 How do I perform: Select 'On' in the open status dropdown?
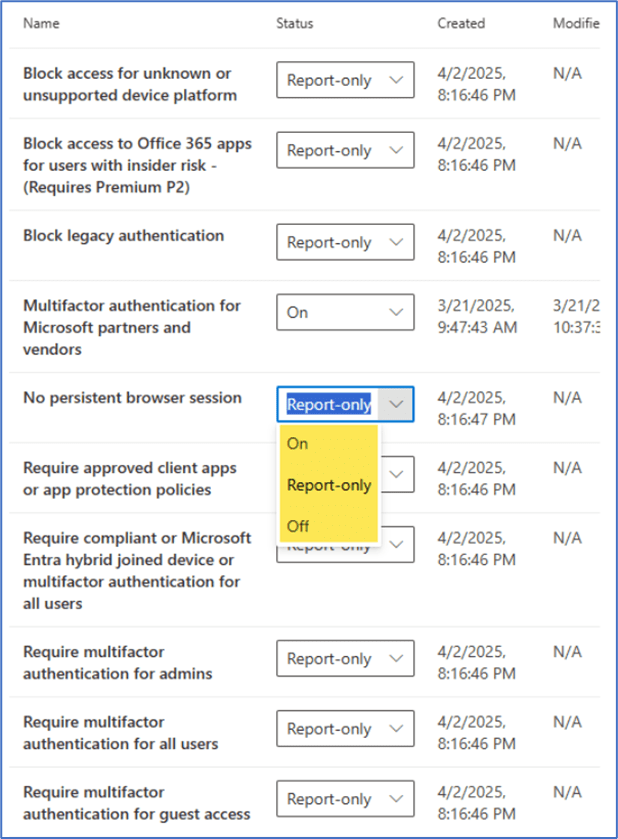tap(298, 444)
